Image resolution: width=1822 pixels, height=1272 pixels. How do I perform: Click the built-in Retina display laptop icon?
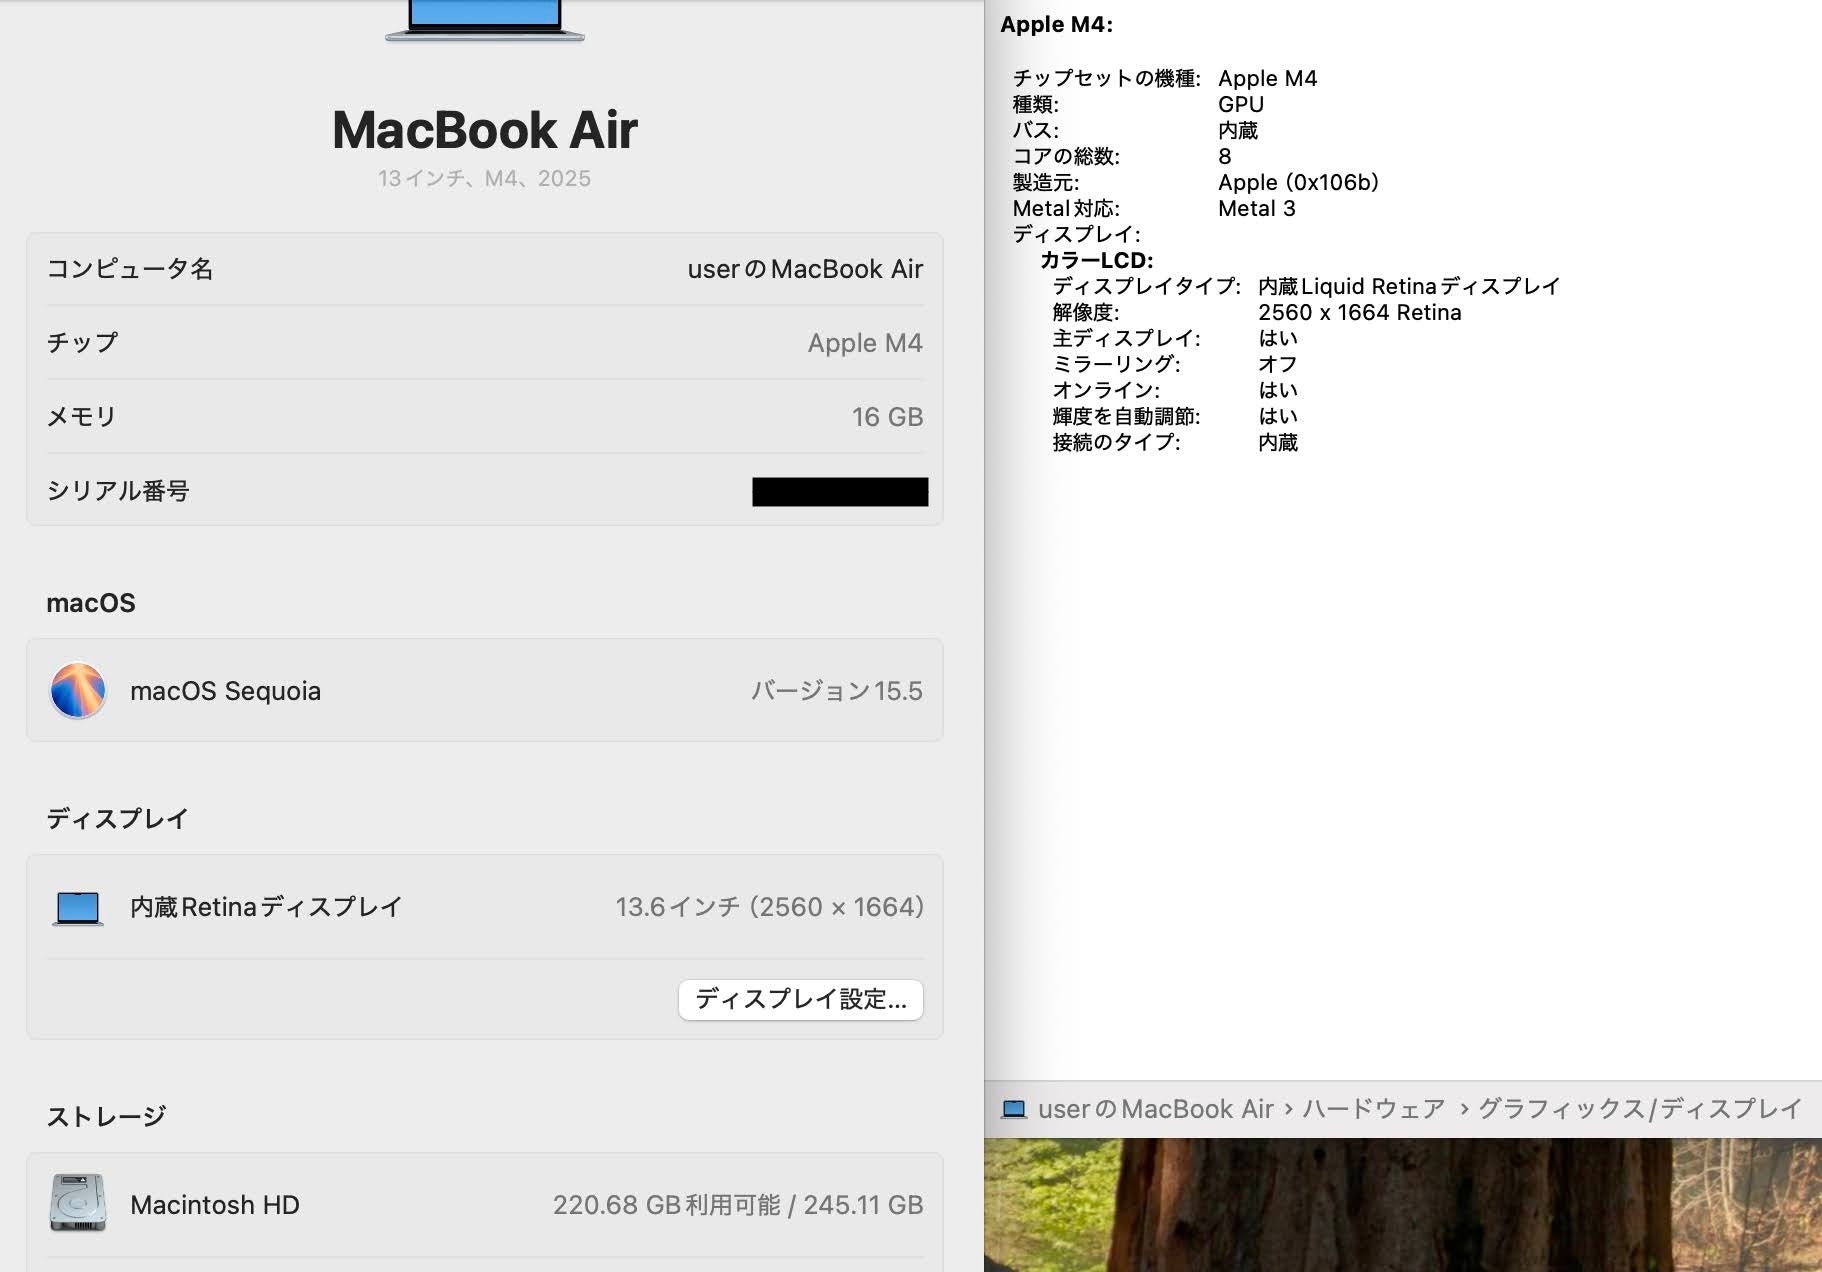[78, 908]
